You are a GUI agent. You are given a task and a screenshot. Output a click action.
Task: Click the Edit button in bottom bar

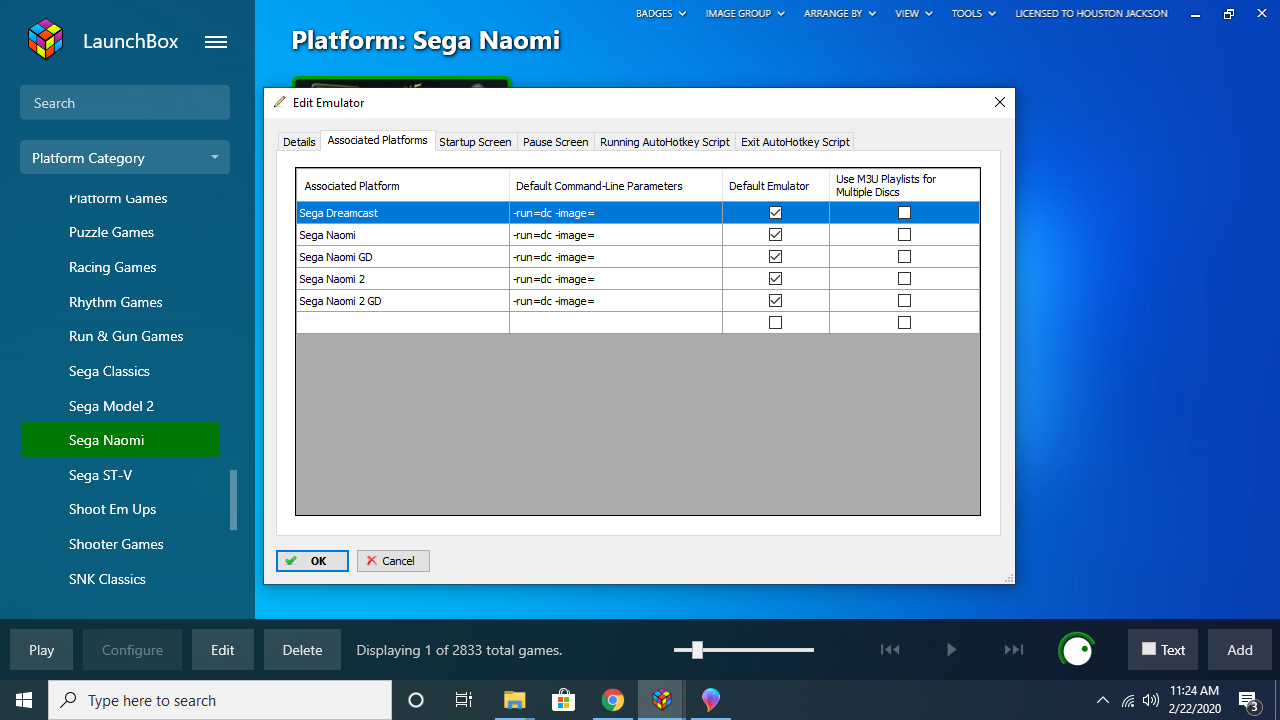click(x=223, y=650)
